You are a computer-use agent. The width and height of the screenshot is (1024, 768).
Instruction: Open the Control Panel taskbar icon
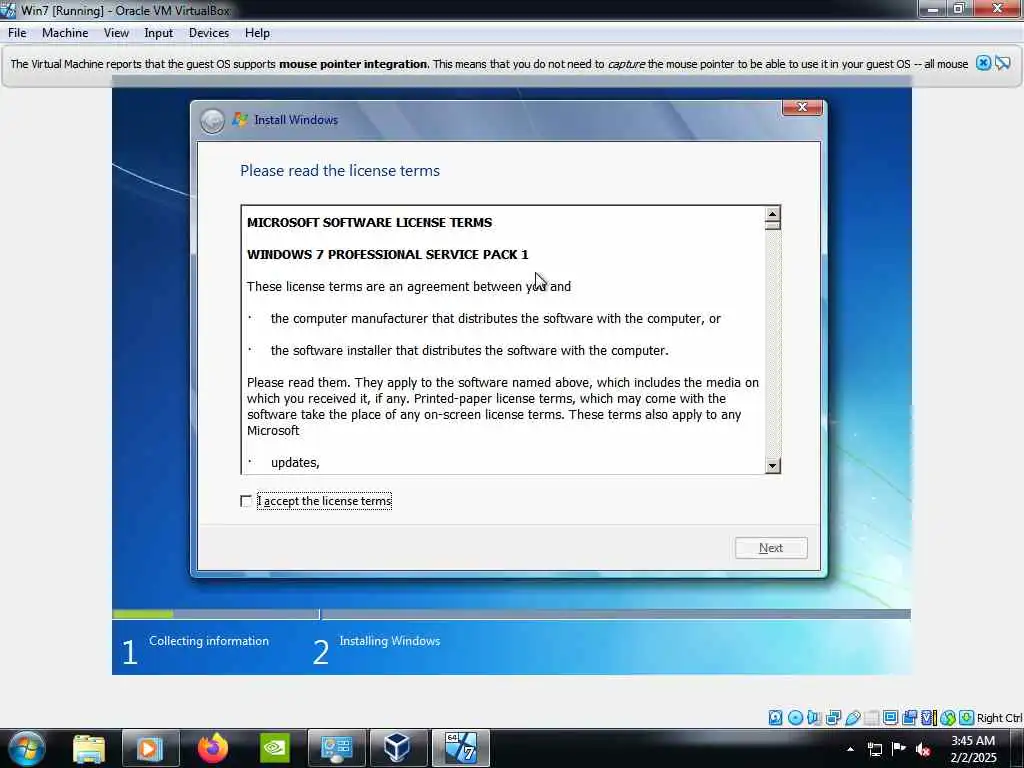(336, 748)
